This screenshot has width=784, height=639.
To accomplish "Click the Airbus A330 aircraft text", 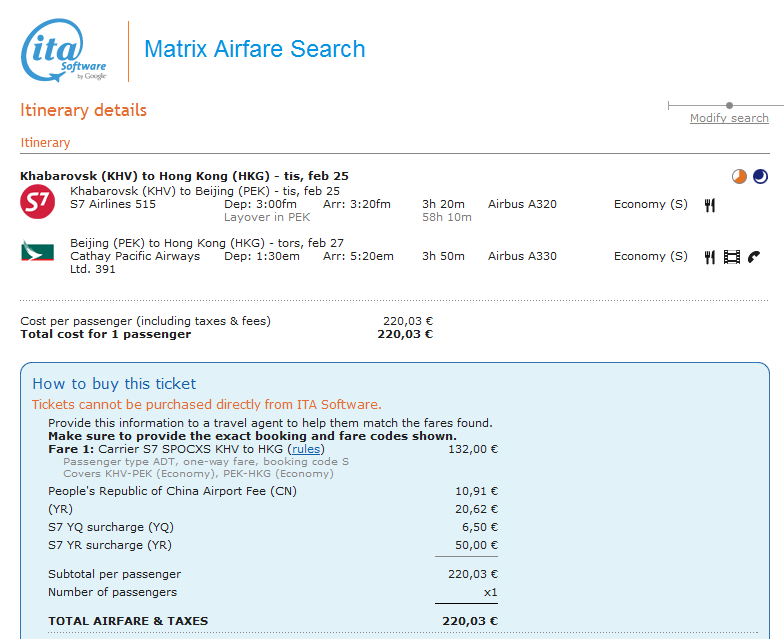I will [522, 256].
